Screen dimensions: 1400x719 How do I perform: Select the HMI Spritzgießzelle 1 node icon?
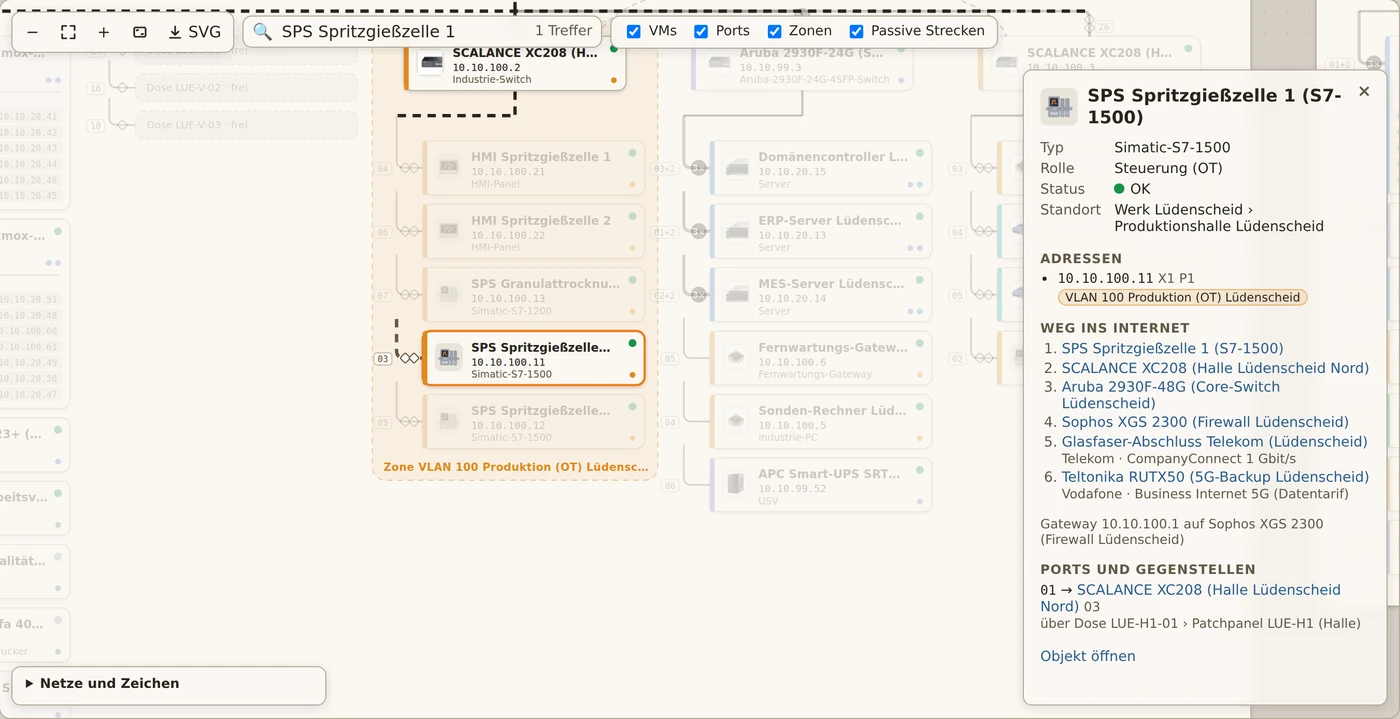[x=449, y=167]
